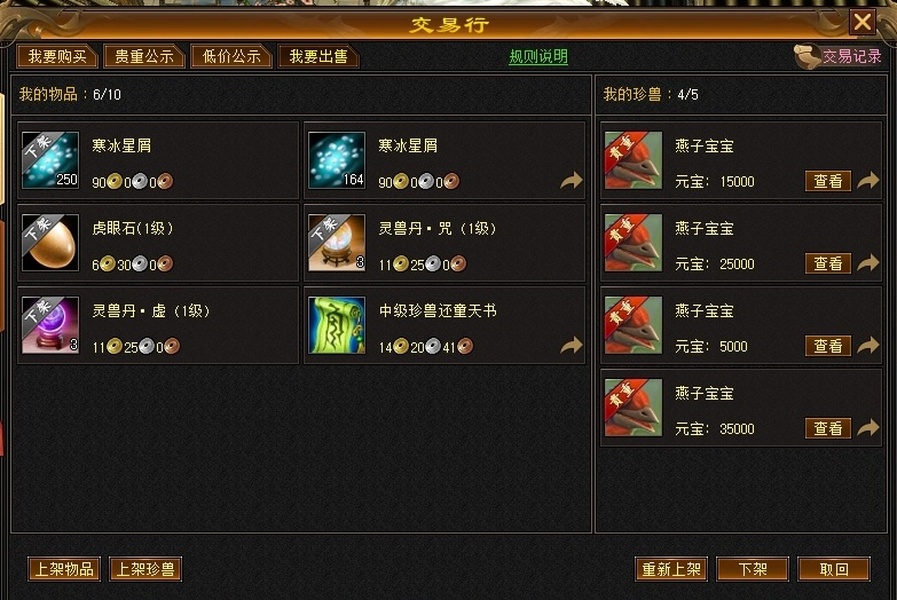Click the 上架物品 button
Image resolution: width=897 pixels, height=600 pixels.
click(64, 569)
